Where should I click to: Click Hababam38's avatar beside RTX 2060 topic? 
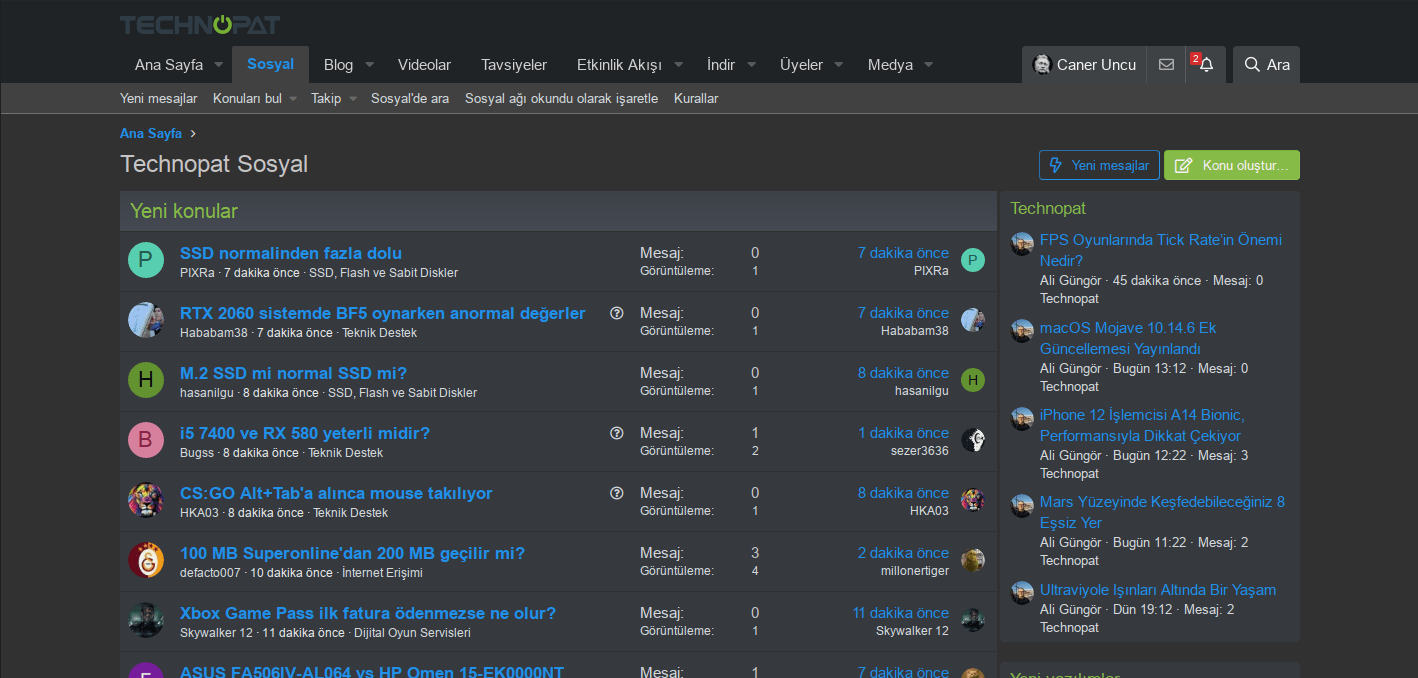(x=146, y=320)
